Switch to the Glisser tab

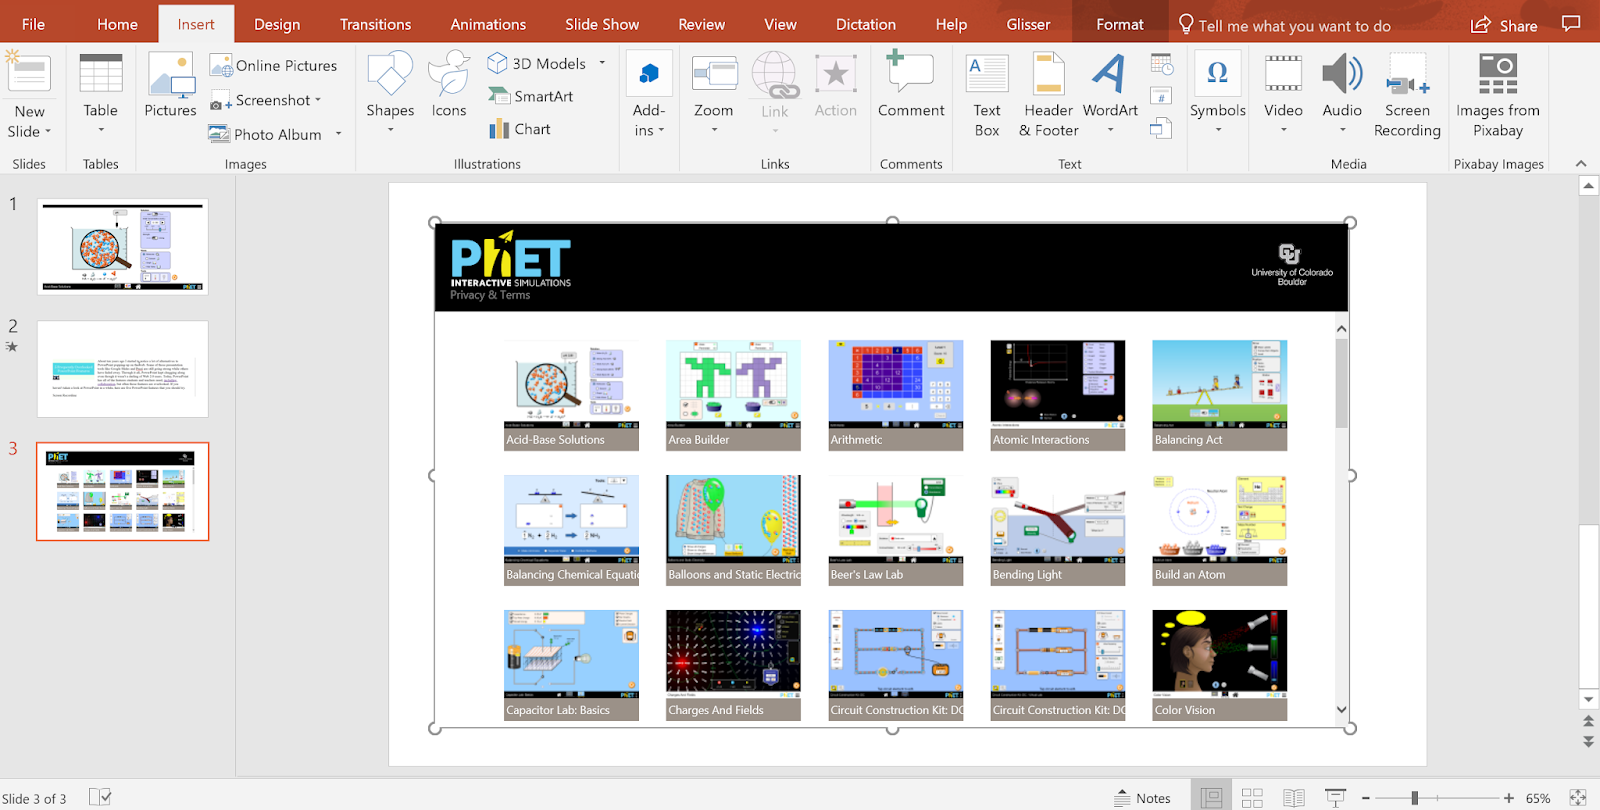tap(1028, 24)
